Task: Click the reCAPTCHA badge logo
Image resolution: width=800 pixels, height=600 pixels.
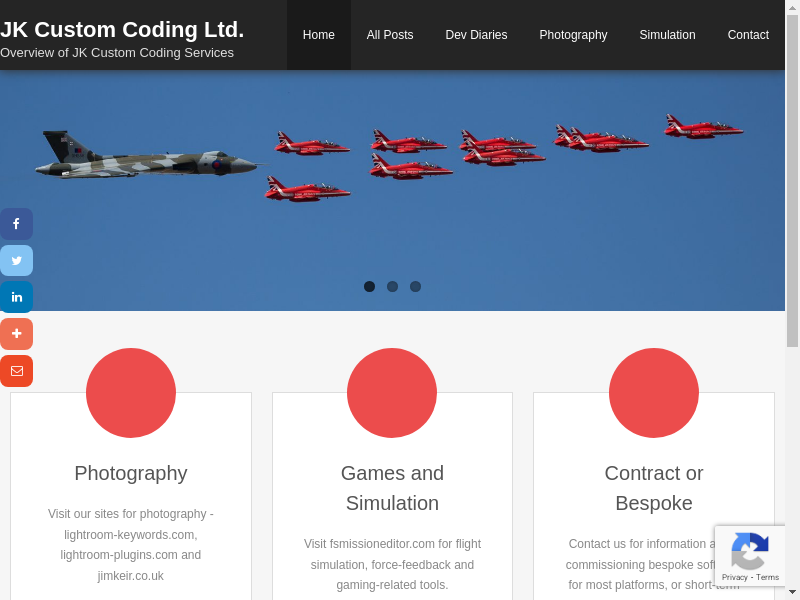Action: pos(749,551)
